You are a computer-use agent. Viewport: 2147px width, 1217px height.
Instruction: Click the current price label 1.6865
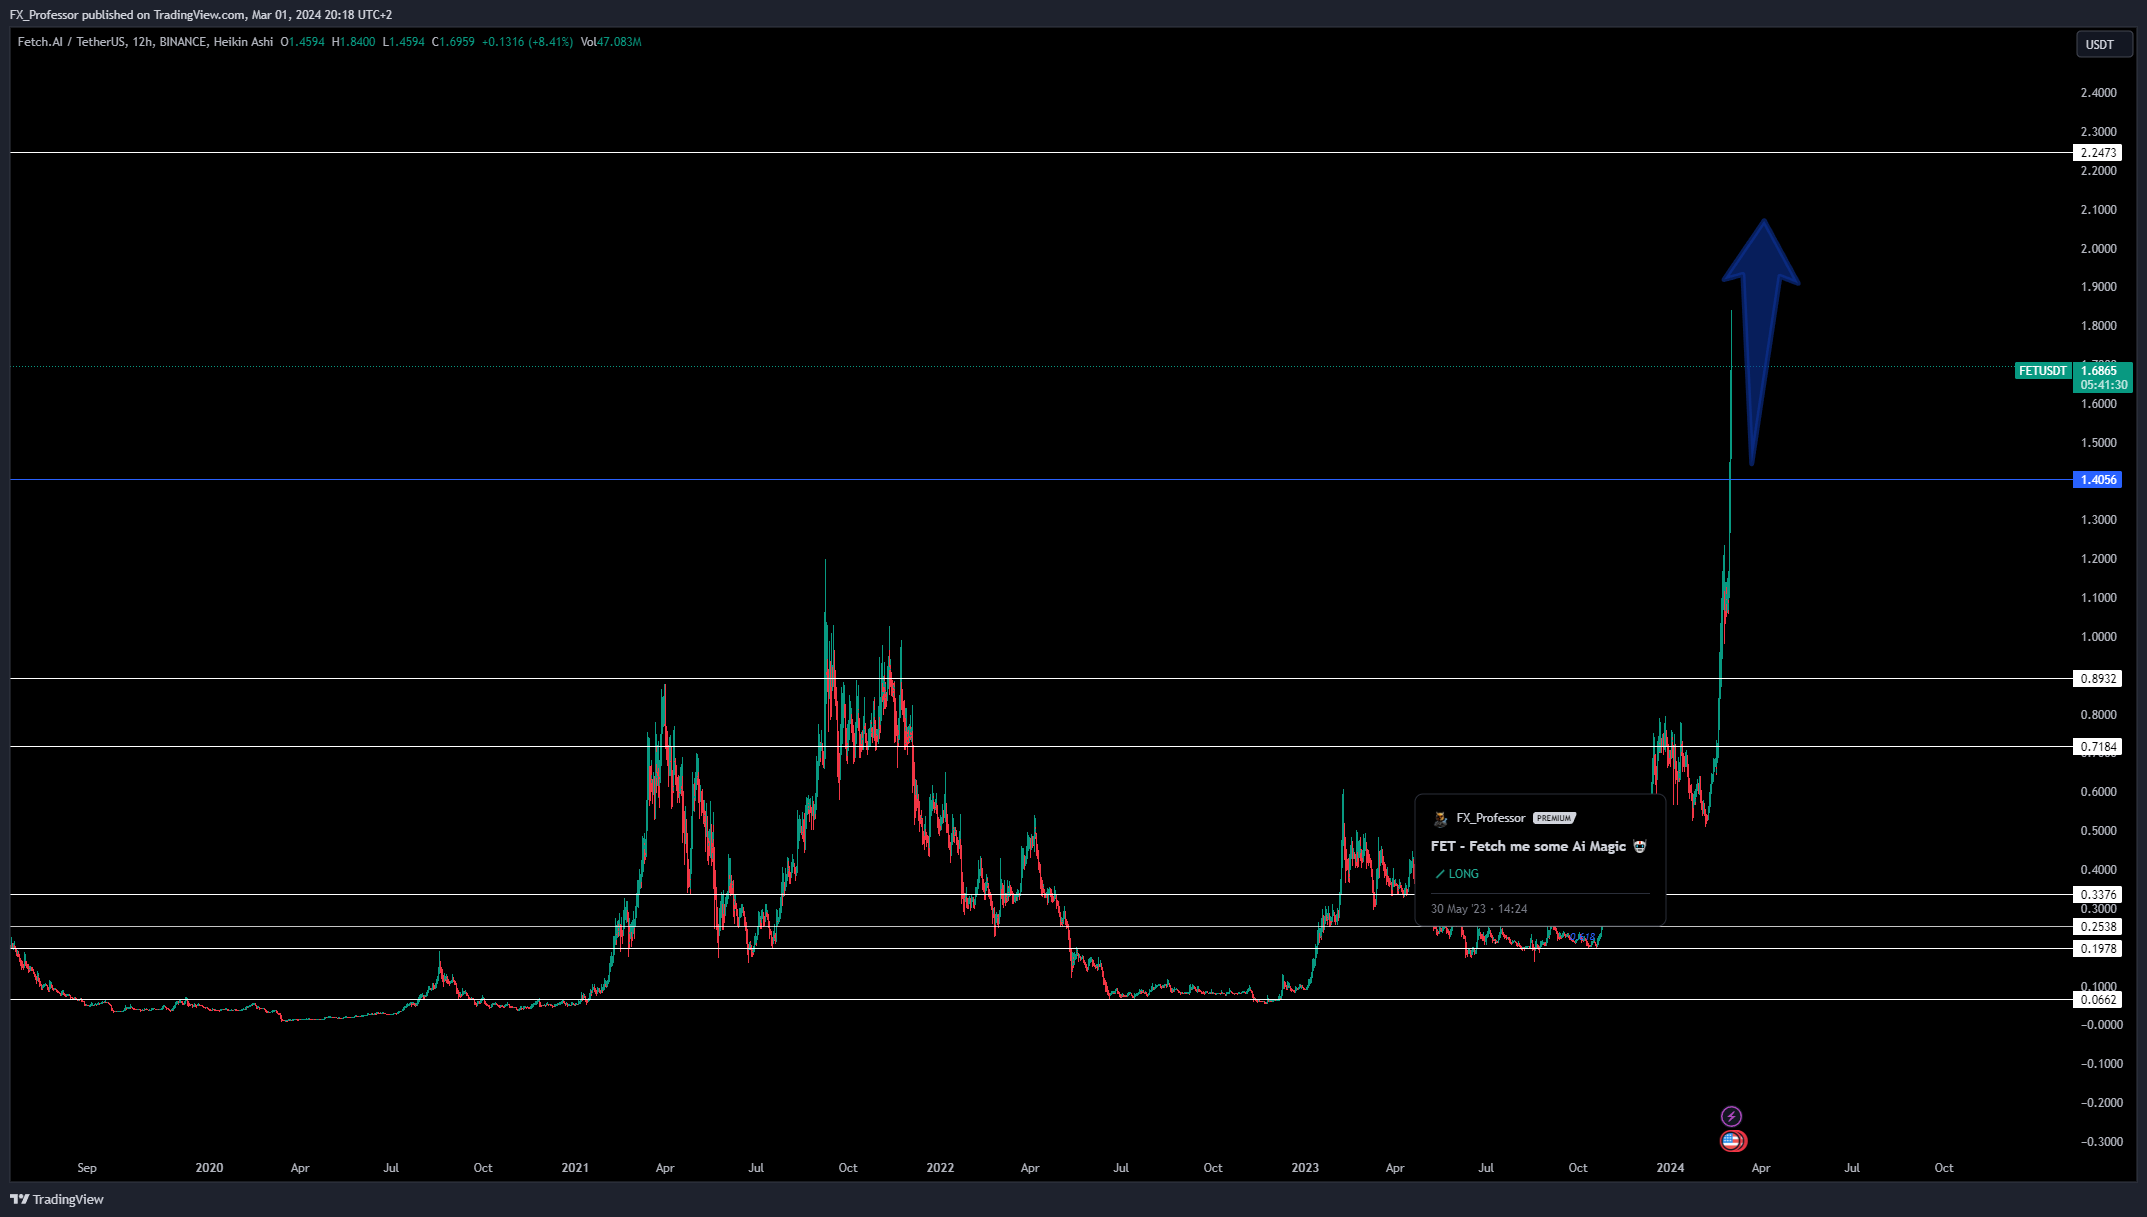[2099, 371]
